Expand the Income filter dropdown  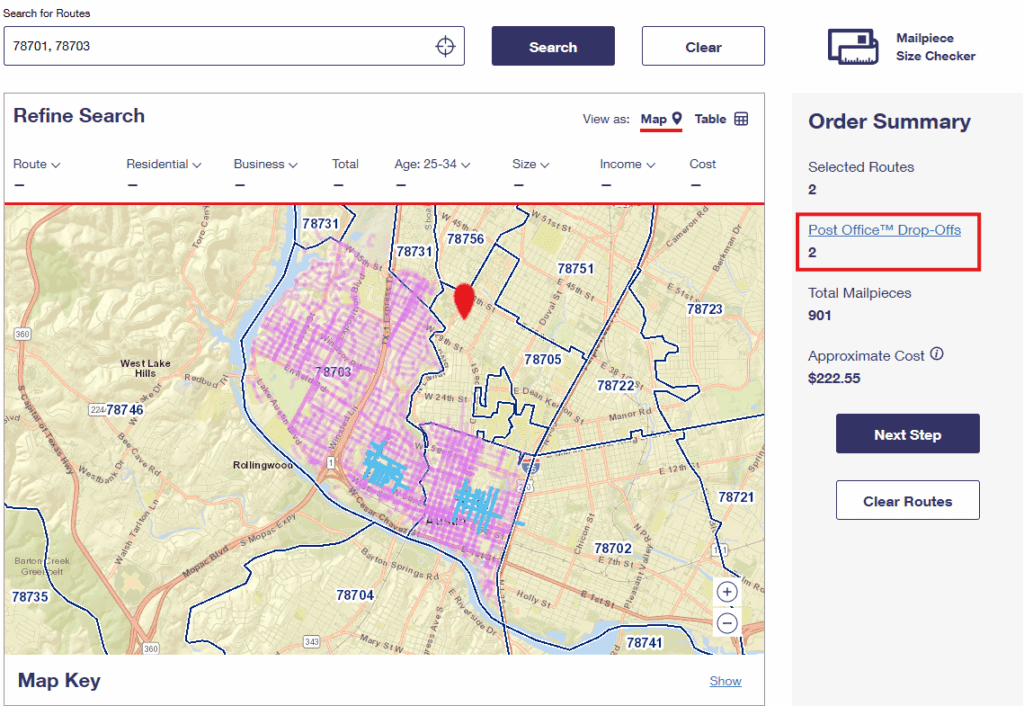click(627, 164)
